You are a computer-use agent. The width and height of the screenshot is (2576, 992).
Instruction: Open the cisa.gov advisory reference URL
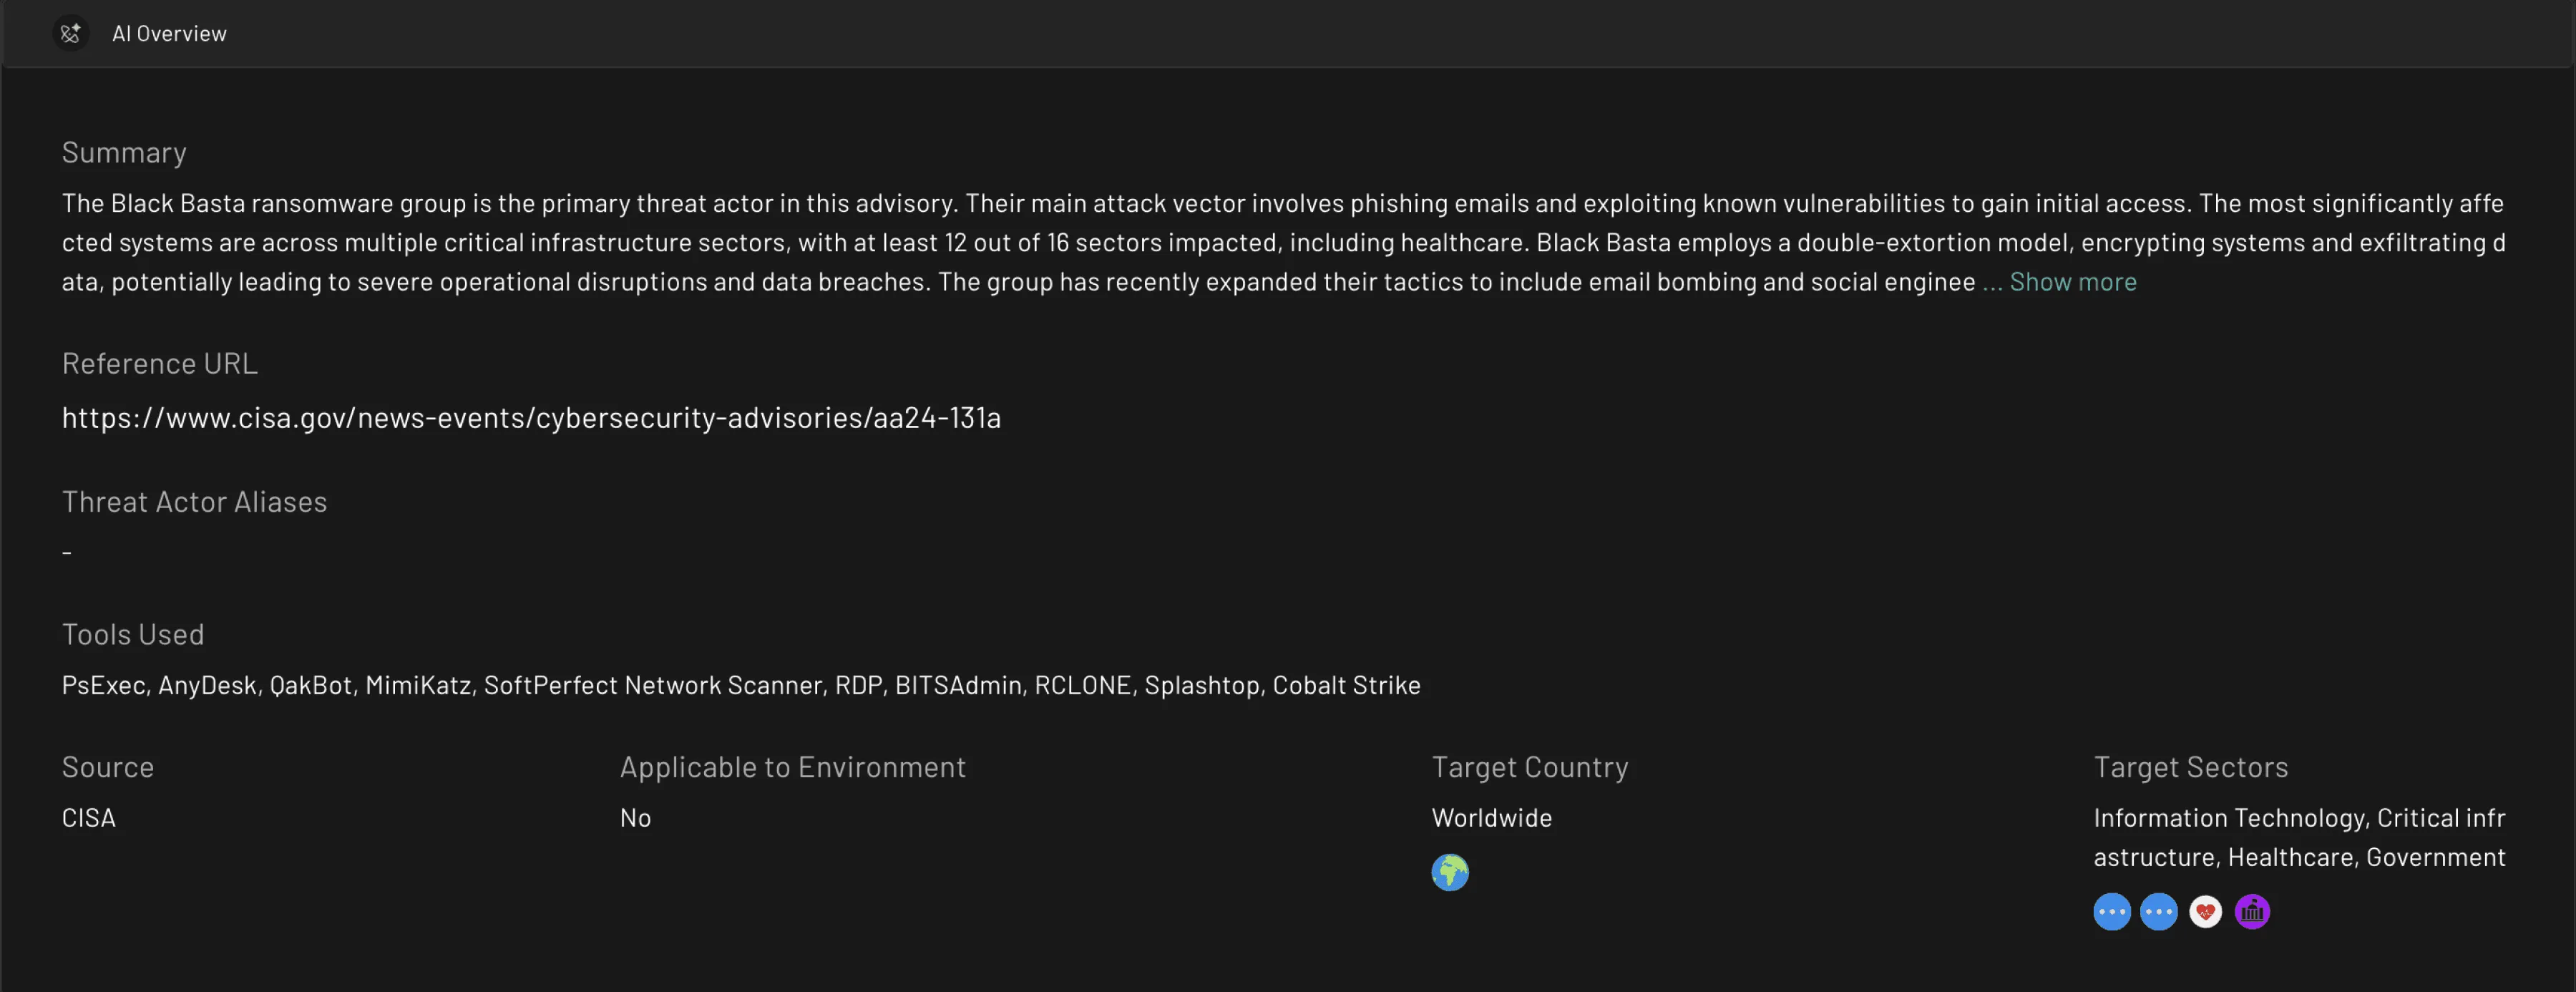tap(531, 417)
